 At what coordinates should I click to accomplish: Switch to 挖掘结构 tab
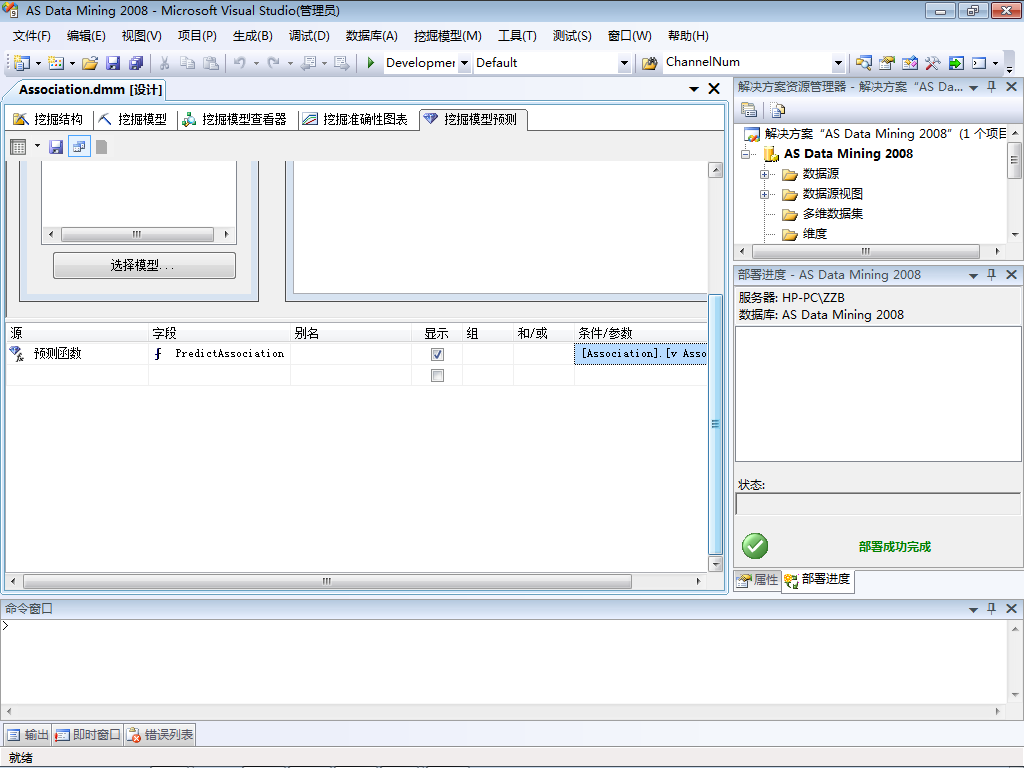[48, 119]
